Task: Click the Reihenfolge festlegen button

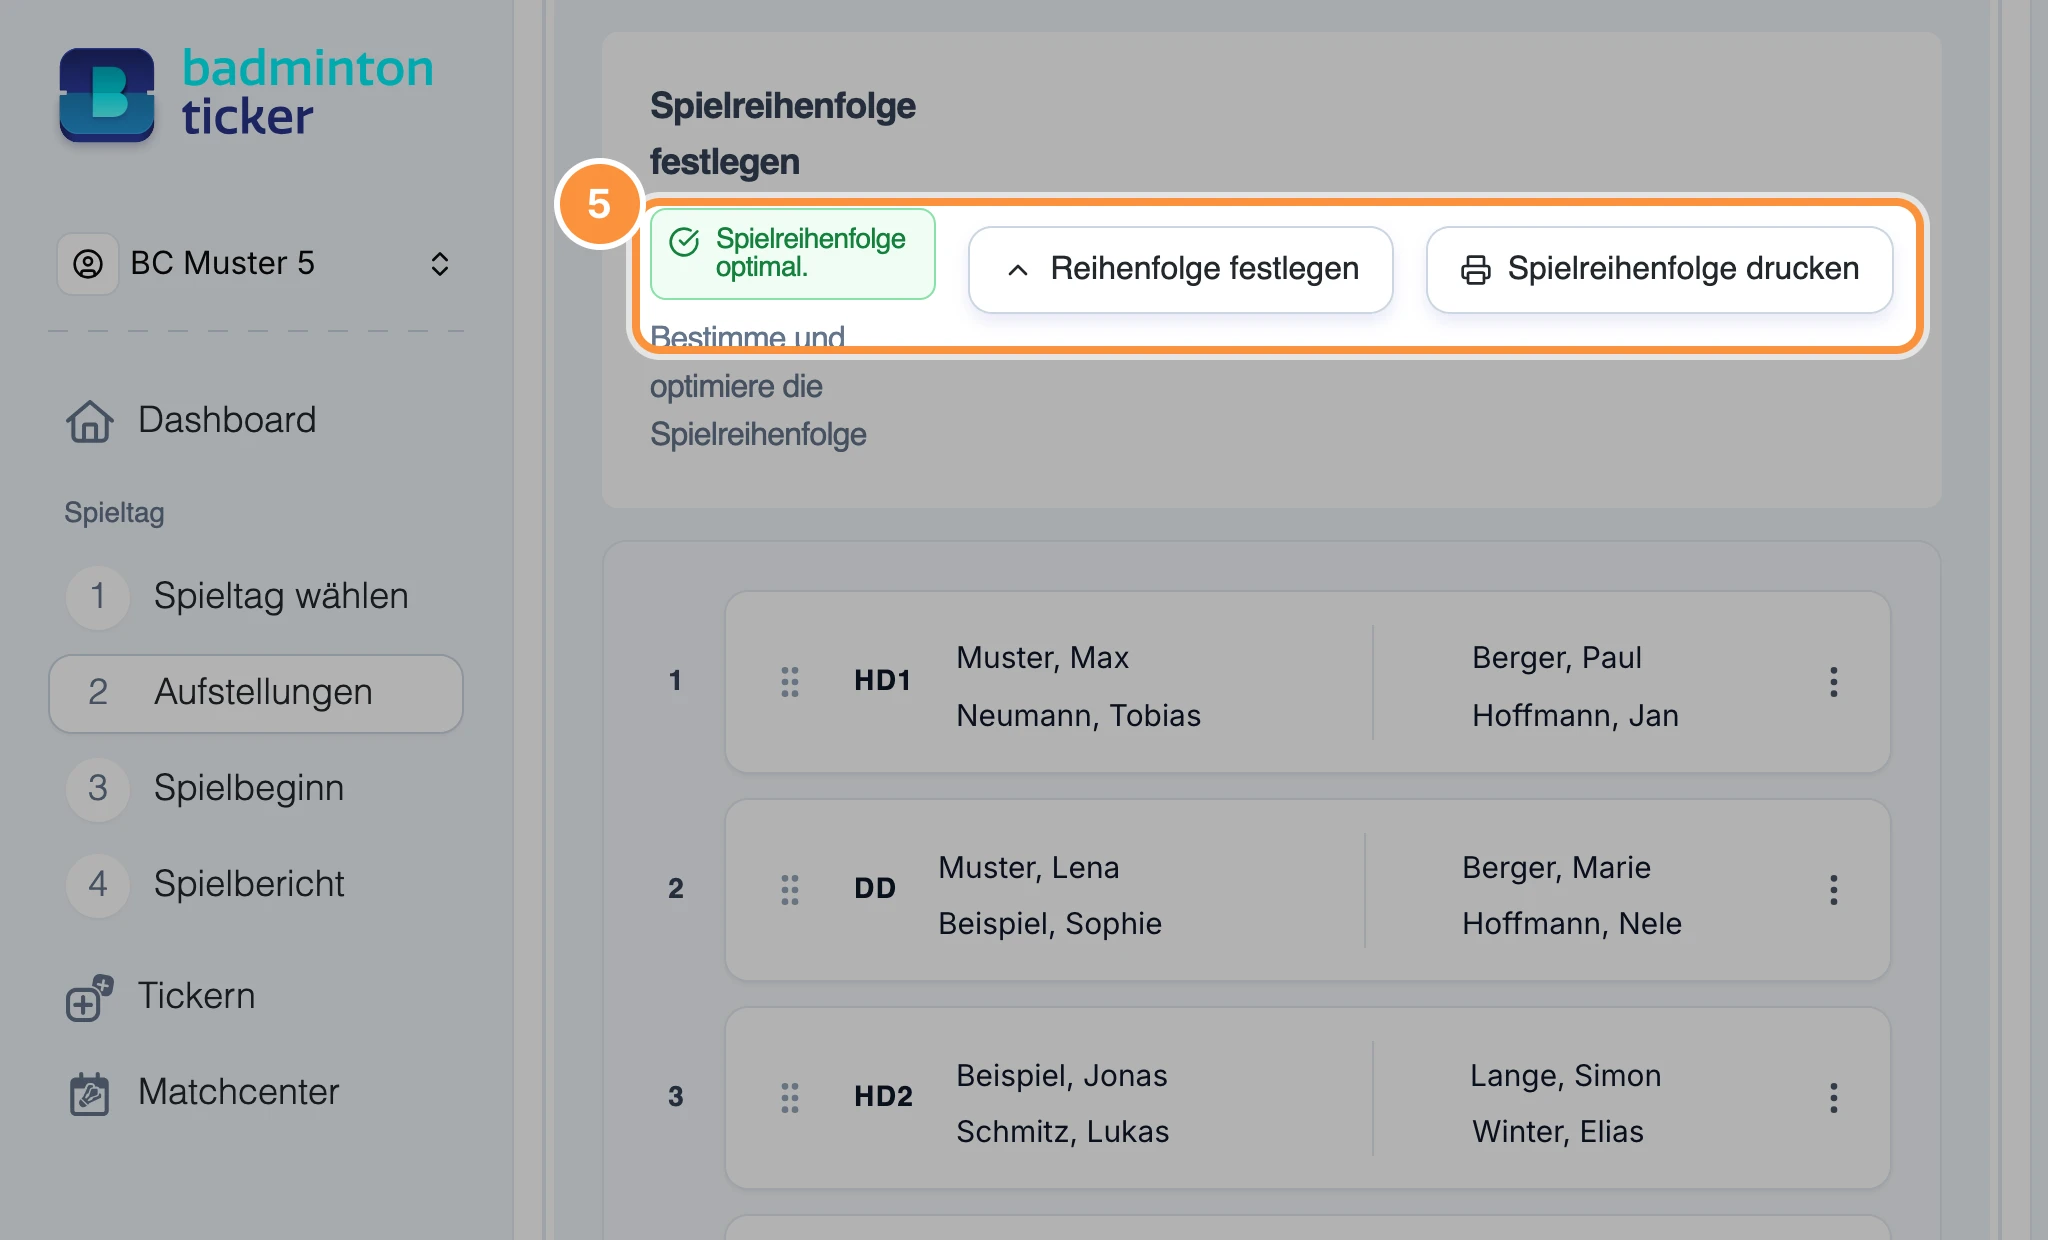Action: (x=1181, y=269)
